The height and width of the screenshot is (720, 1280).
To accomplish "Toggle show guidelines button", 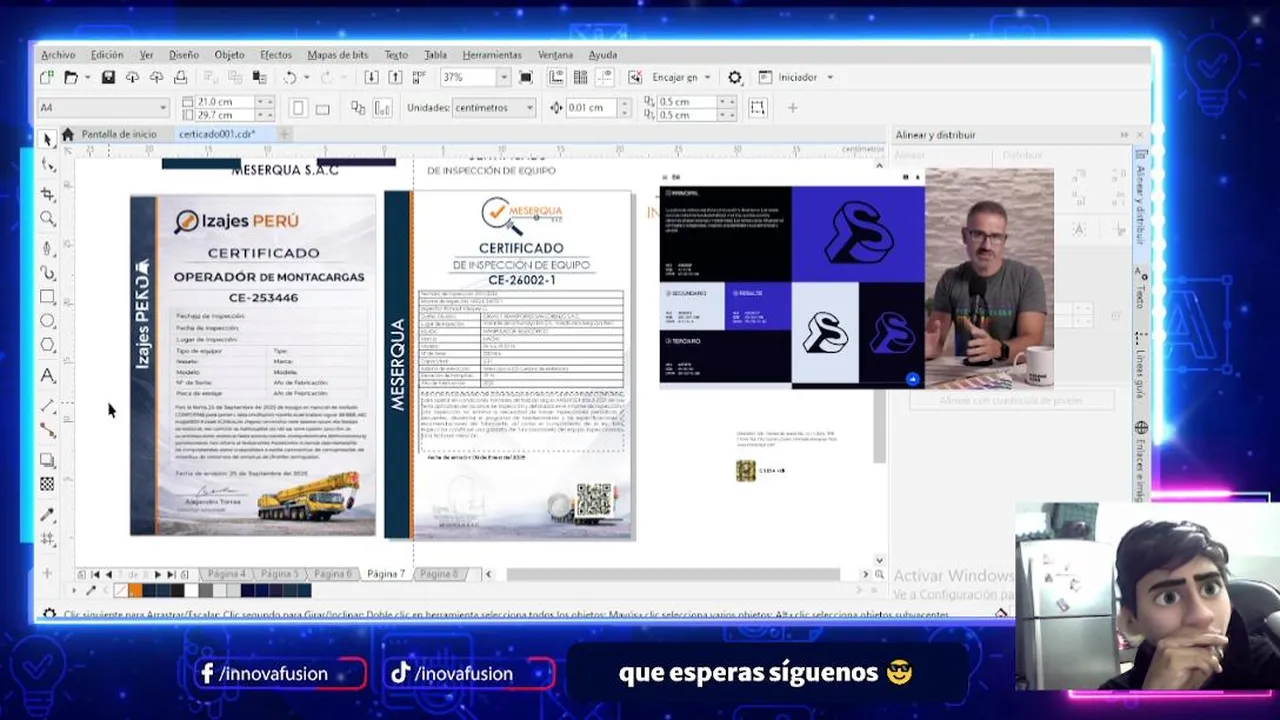I will click(x=604, y=77).
